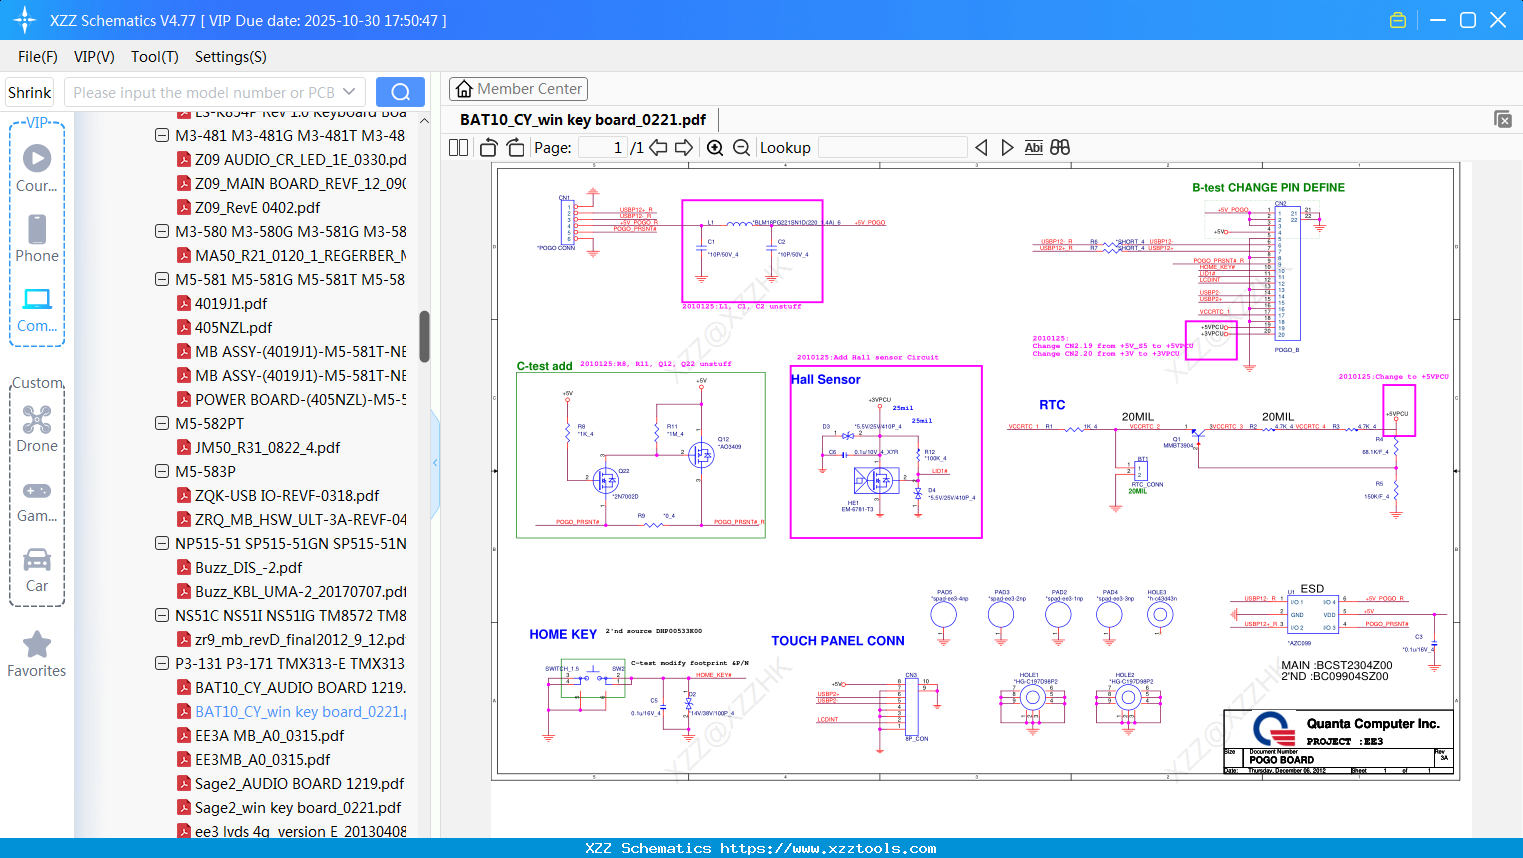The image size is (1523, 858).
Task: Toggle the Abi match text option
Action: pos(1033,148)
